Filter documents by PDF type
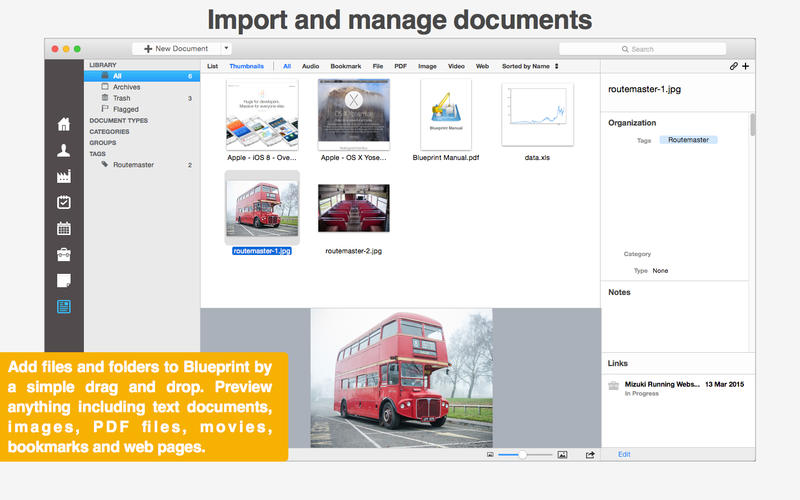 coord(400,66)
